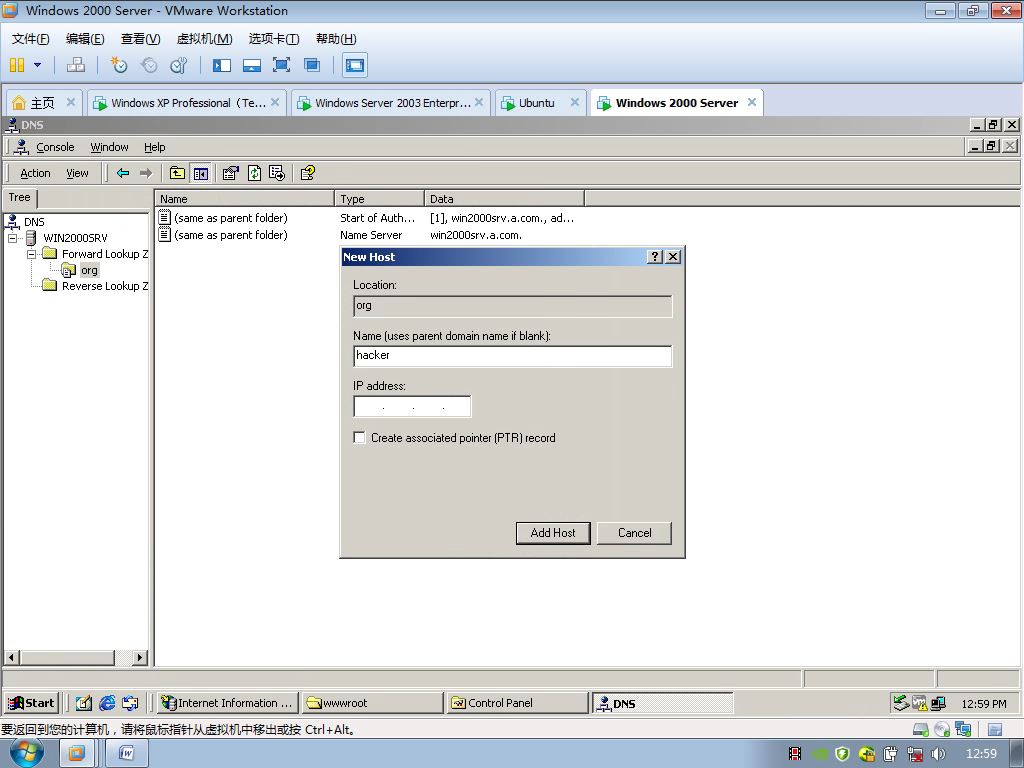Switch to Internet Information taskbar button
Screen dimensions: 1024x768
pyautogui.click(x=228, y=703)
